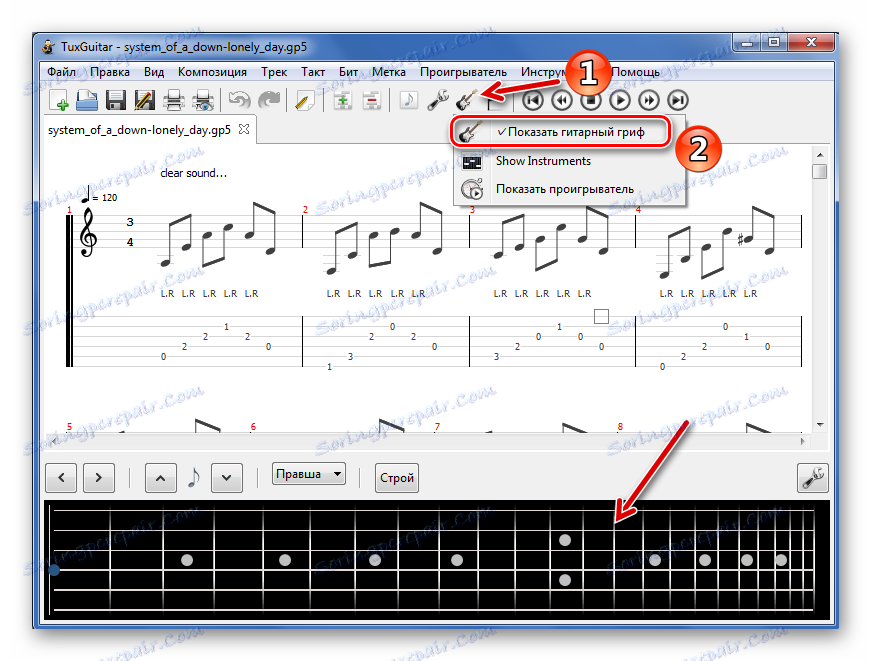Click fretboard next beat arrow button

point(99,478)
